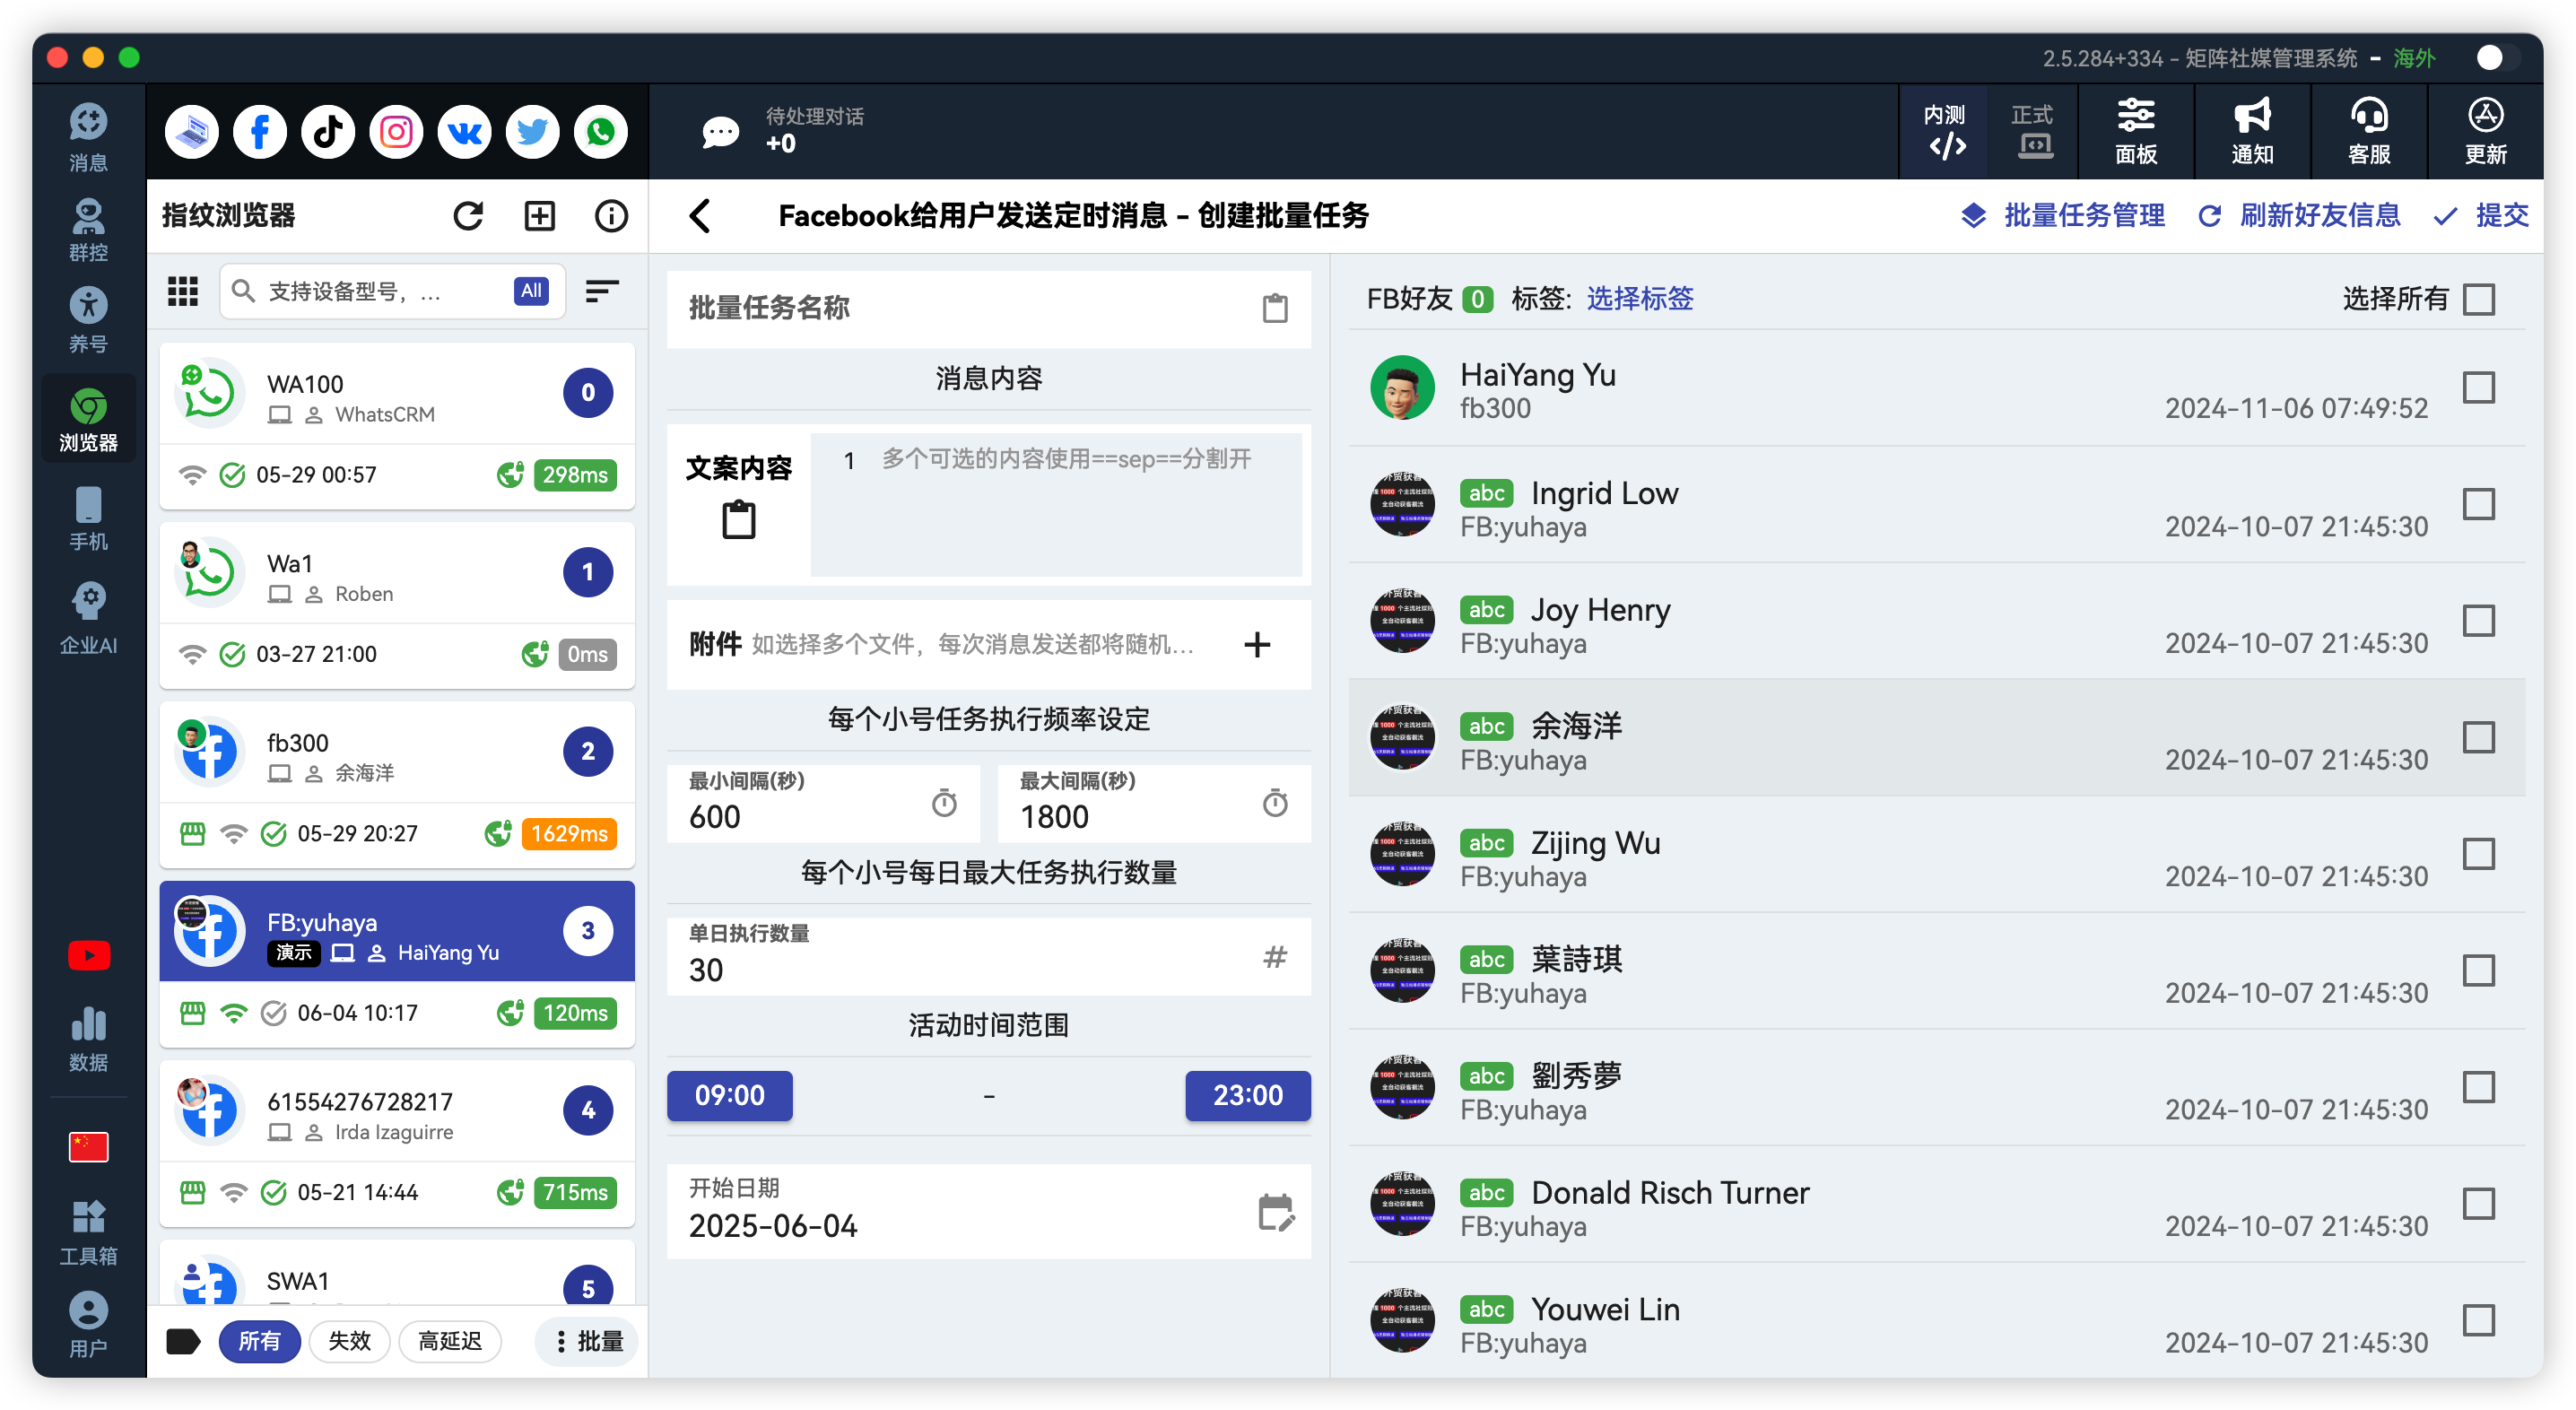Image resolution: width=2576 pixels, height=1410 pixels.
Task: Click the VK platform icon
Action: (464, 132)
